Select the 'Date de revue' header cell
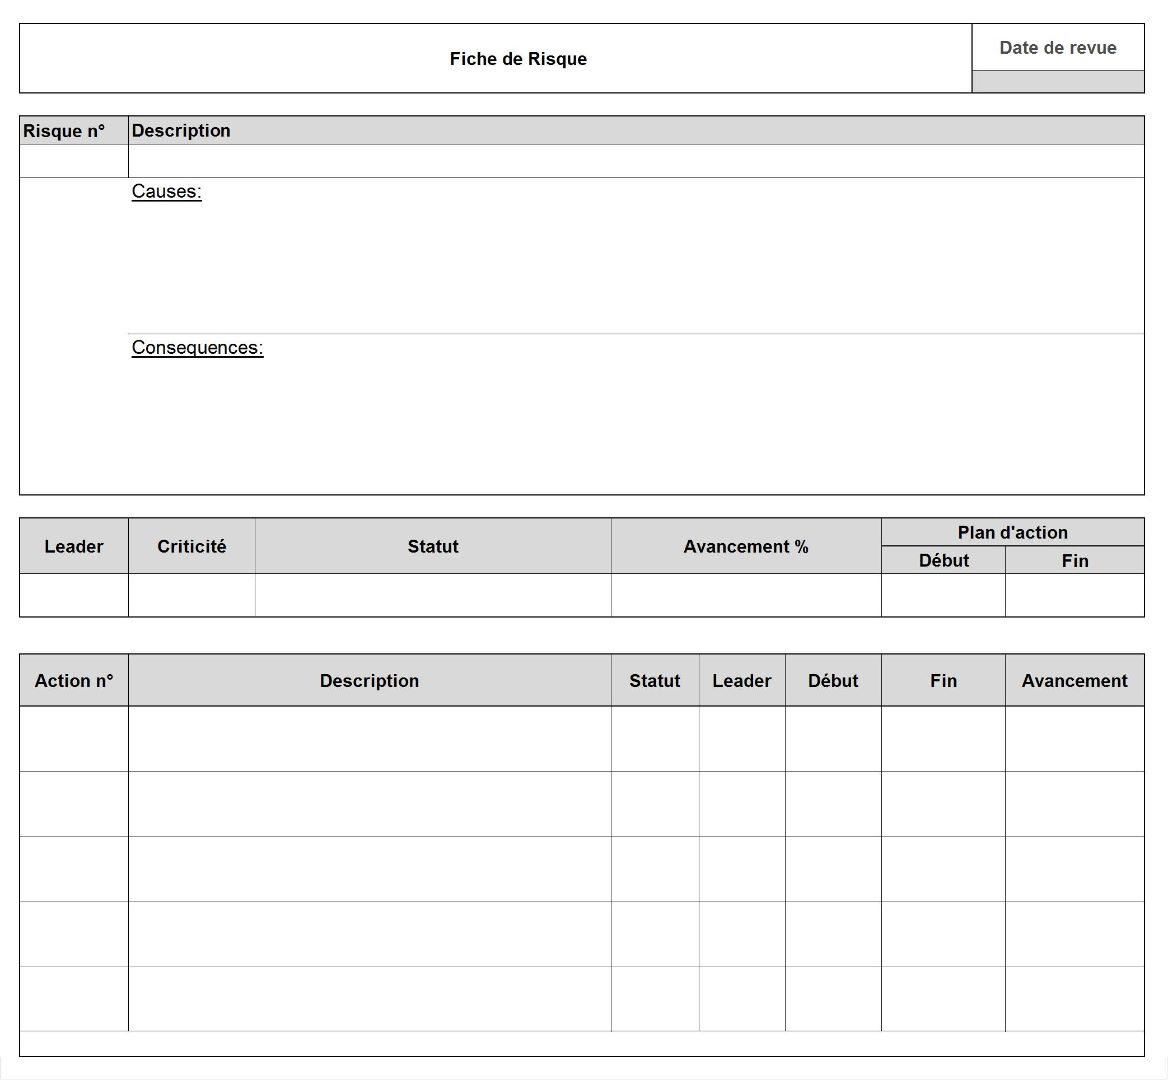 (1058, 48)
